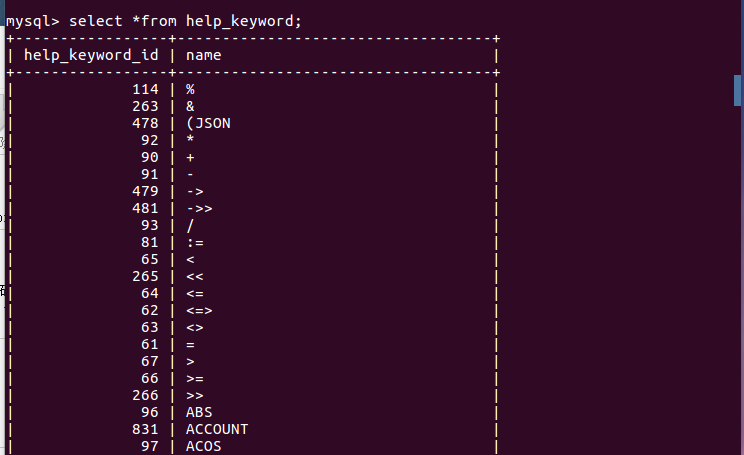Viewport: 744px width, 455px height.
Task: Click the id value 263
Action: pyautogui.click(x=145, y=106)
